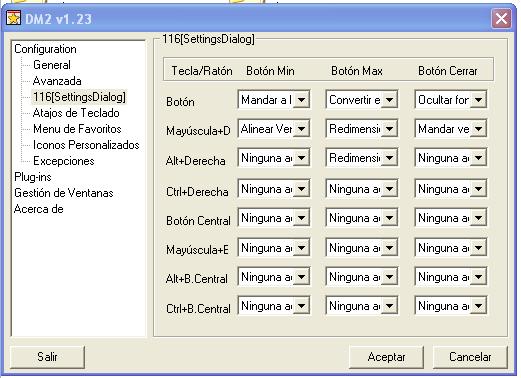Image resolution: width=521 pixels, height=378 pixels.
Task: Open Iconos Personalizados settings
Action: point(86,145)
